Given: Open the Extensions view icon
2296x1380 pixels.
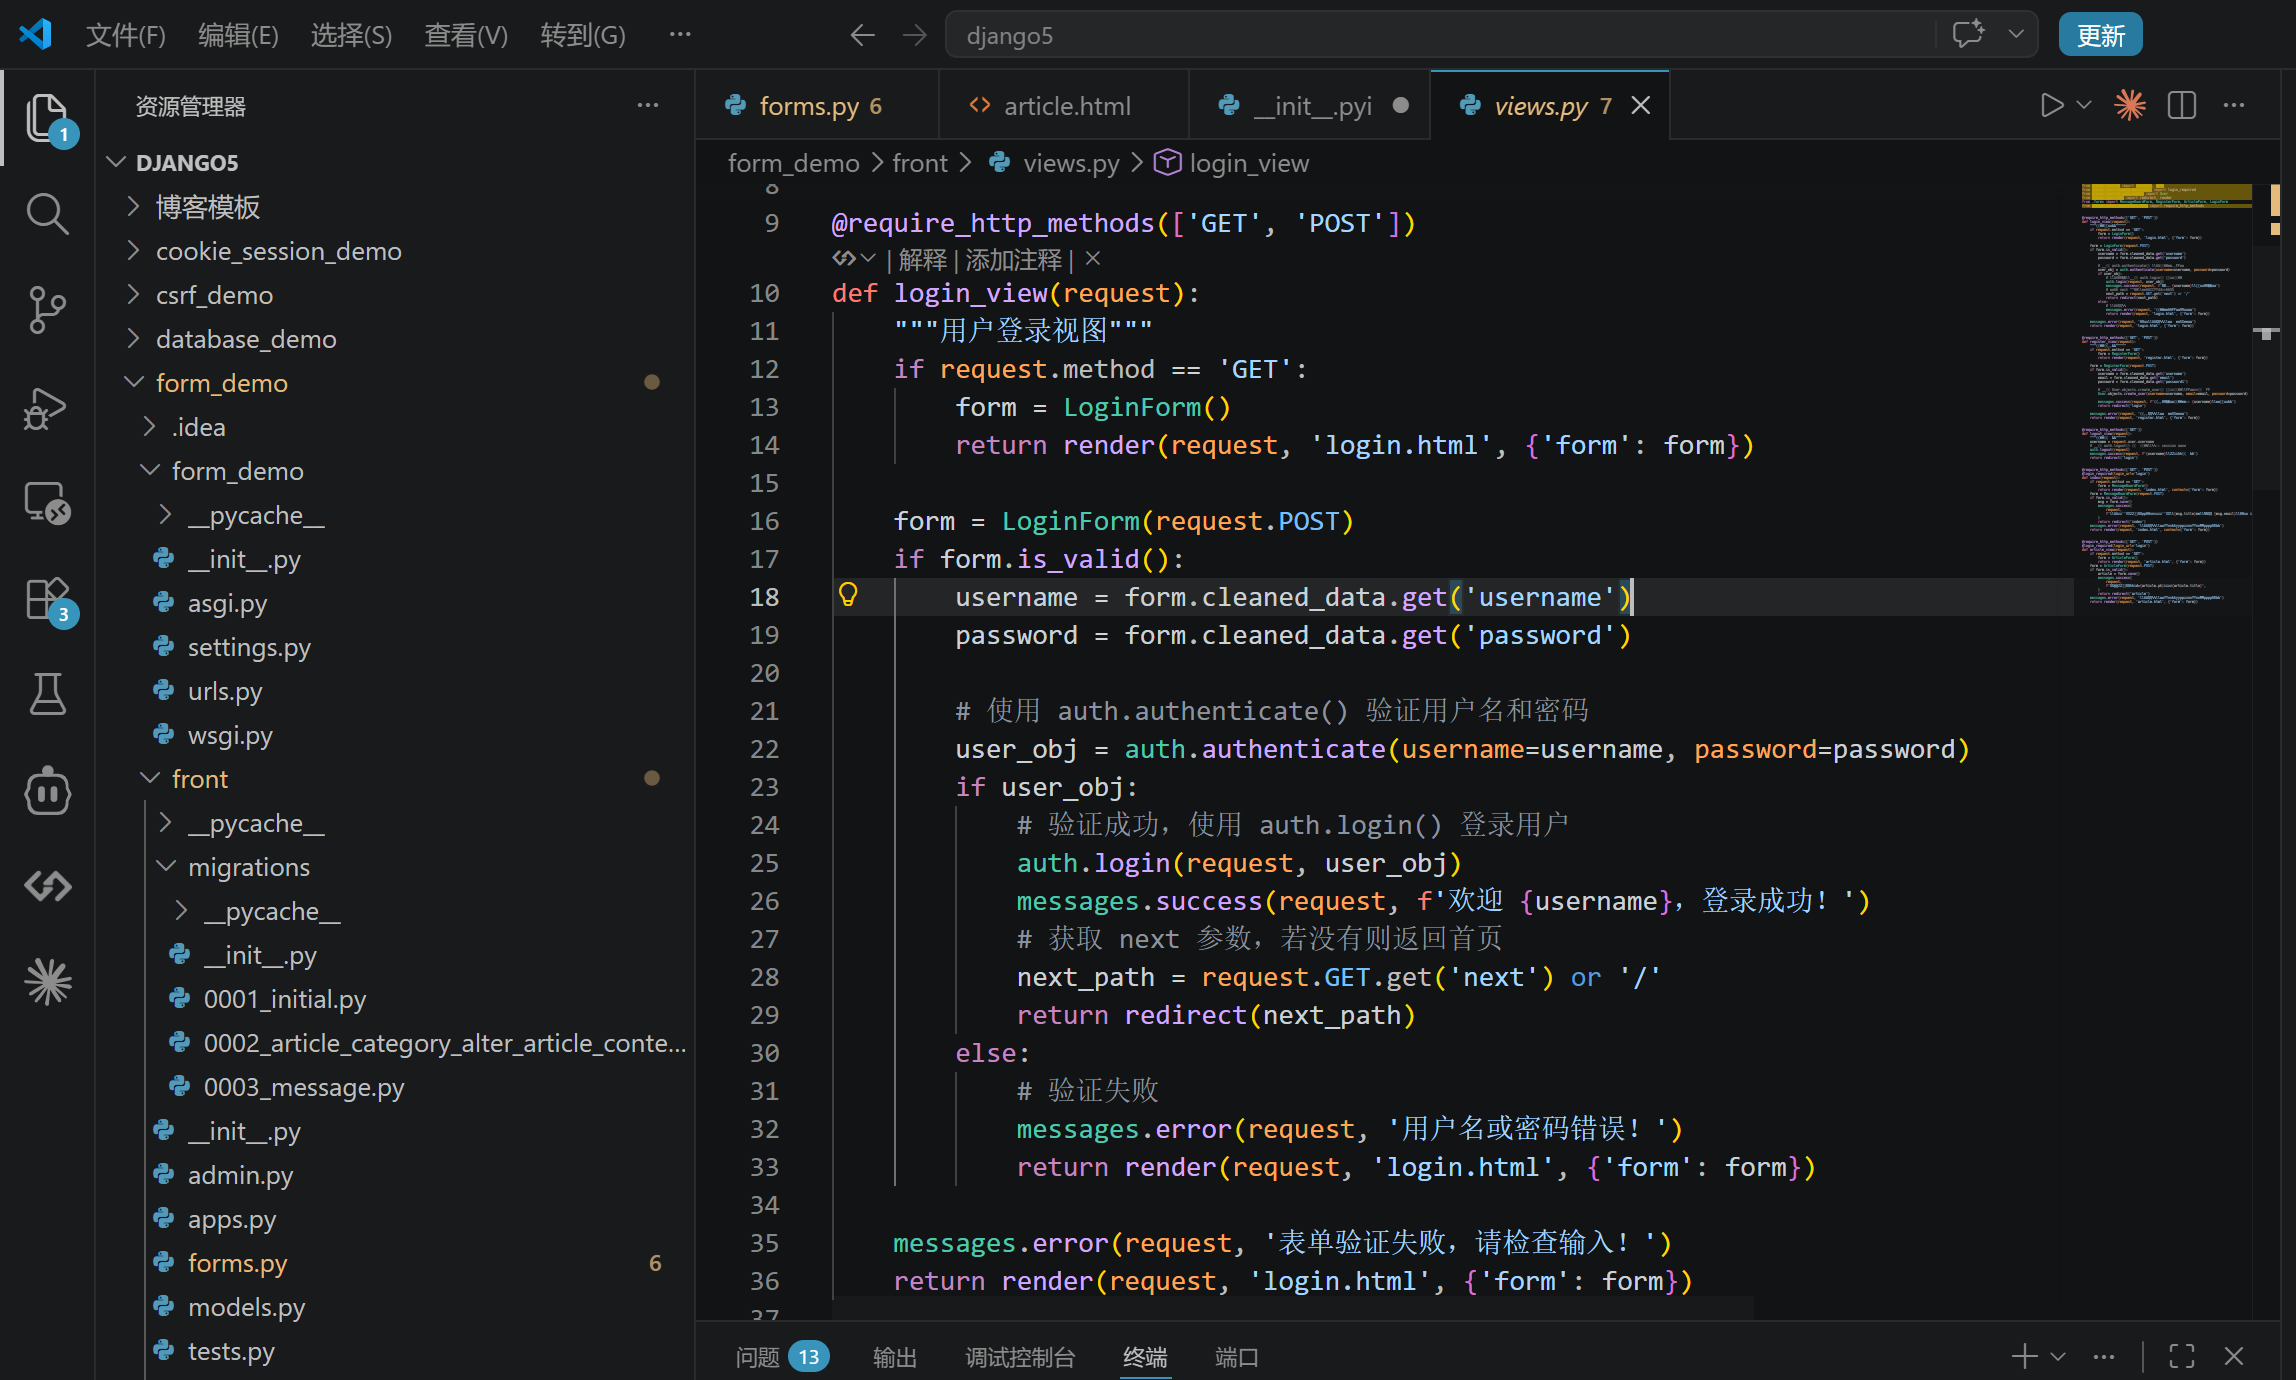Looking at the screenshot, I should [x=47, y=600].
